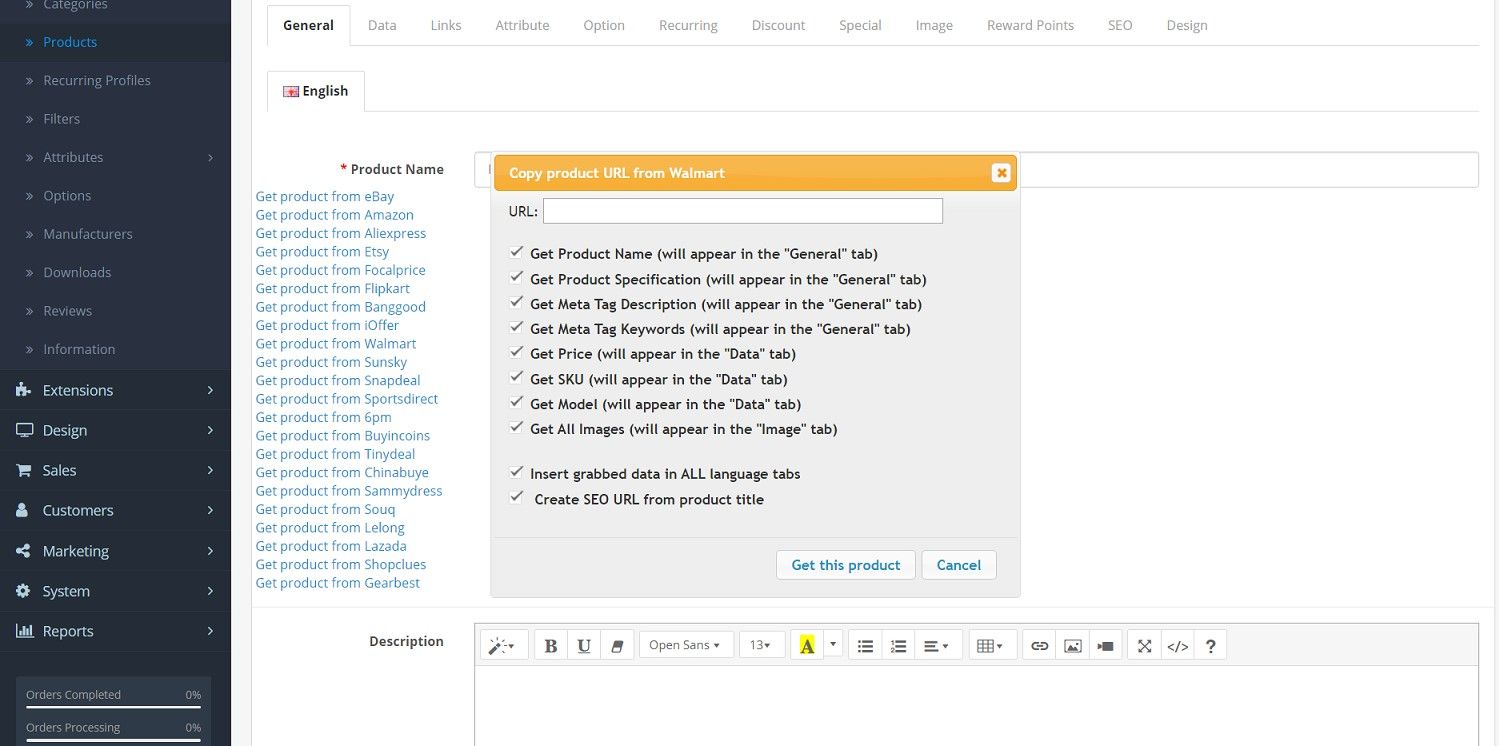Disable Create SEO URL from product title
Viewport: 1499px width, 746px height.
click(x=517, y=498)
